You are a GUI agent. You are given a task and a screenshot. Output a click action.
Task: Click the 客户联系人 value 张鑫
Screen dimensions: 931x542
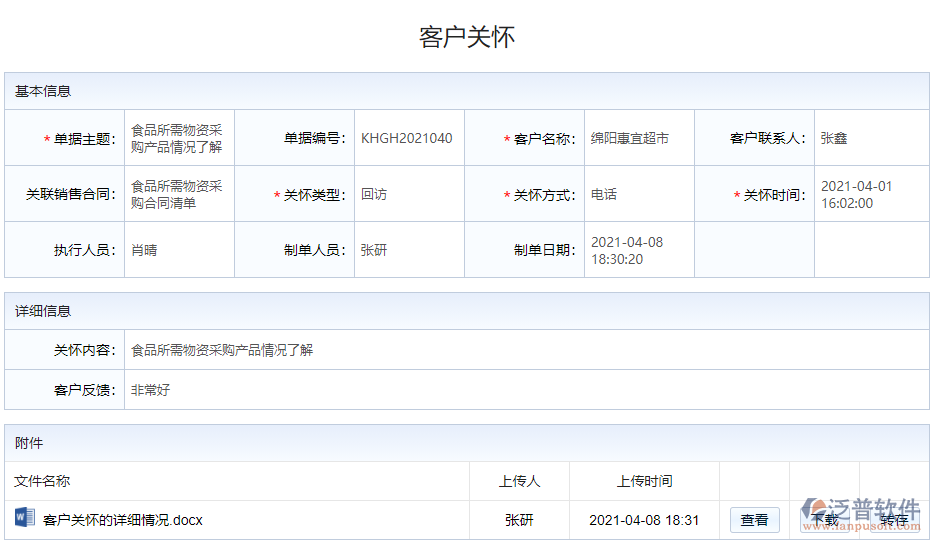click(x=834, y=138)
